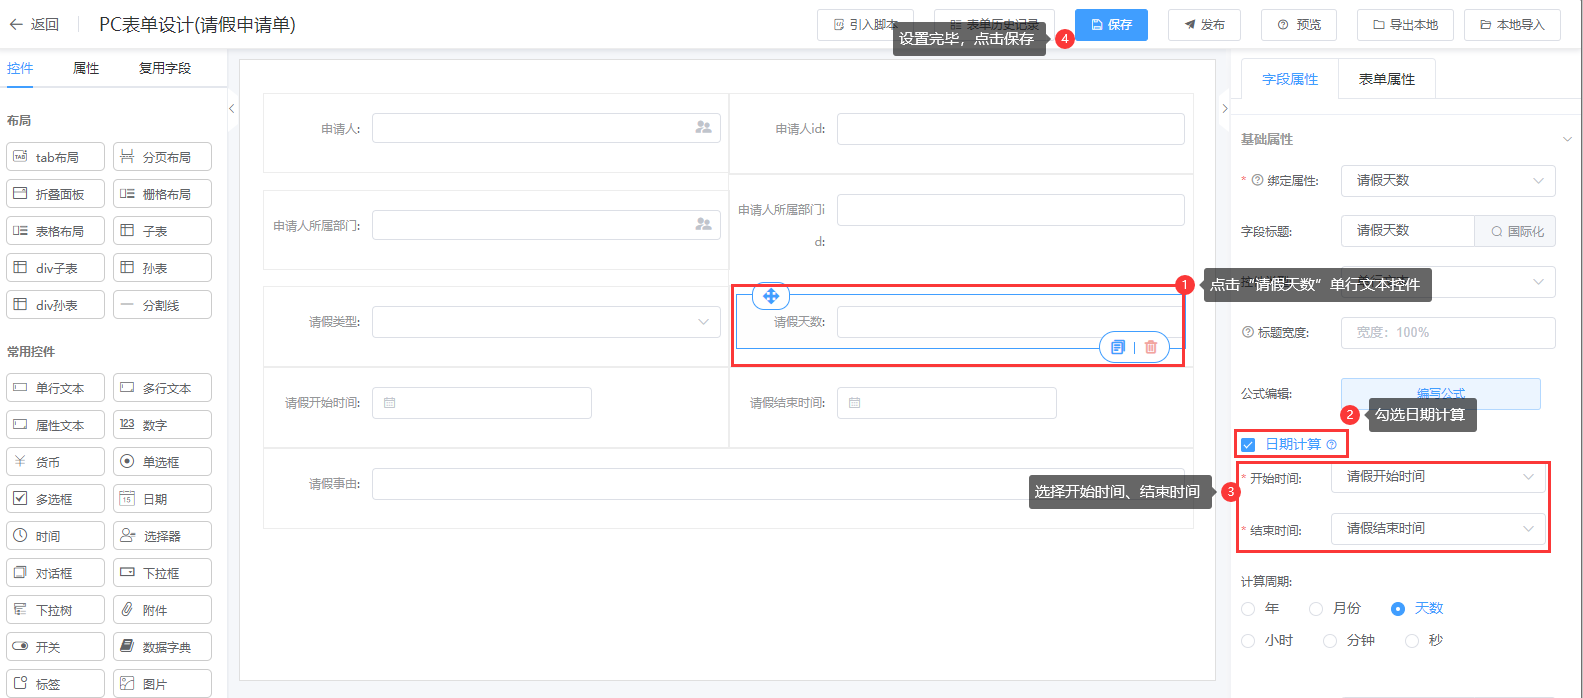Click the 标题宽度 input field
Viewport: 1583px width, 698px height.
click(1448, 333)
